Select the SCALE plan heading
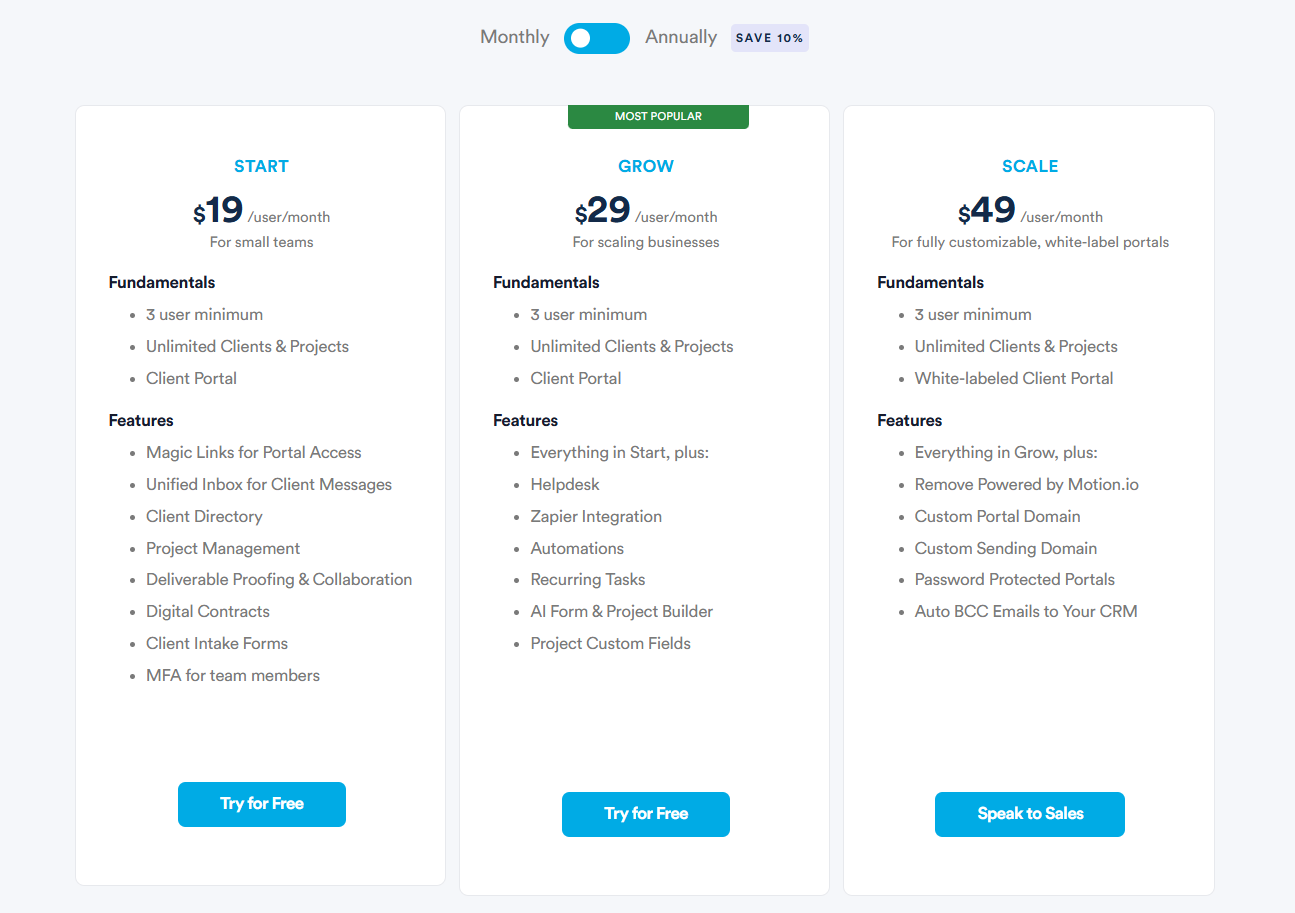 pyautogui.click(x=1030, y=166)
